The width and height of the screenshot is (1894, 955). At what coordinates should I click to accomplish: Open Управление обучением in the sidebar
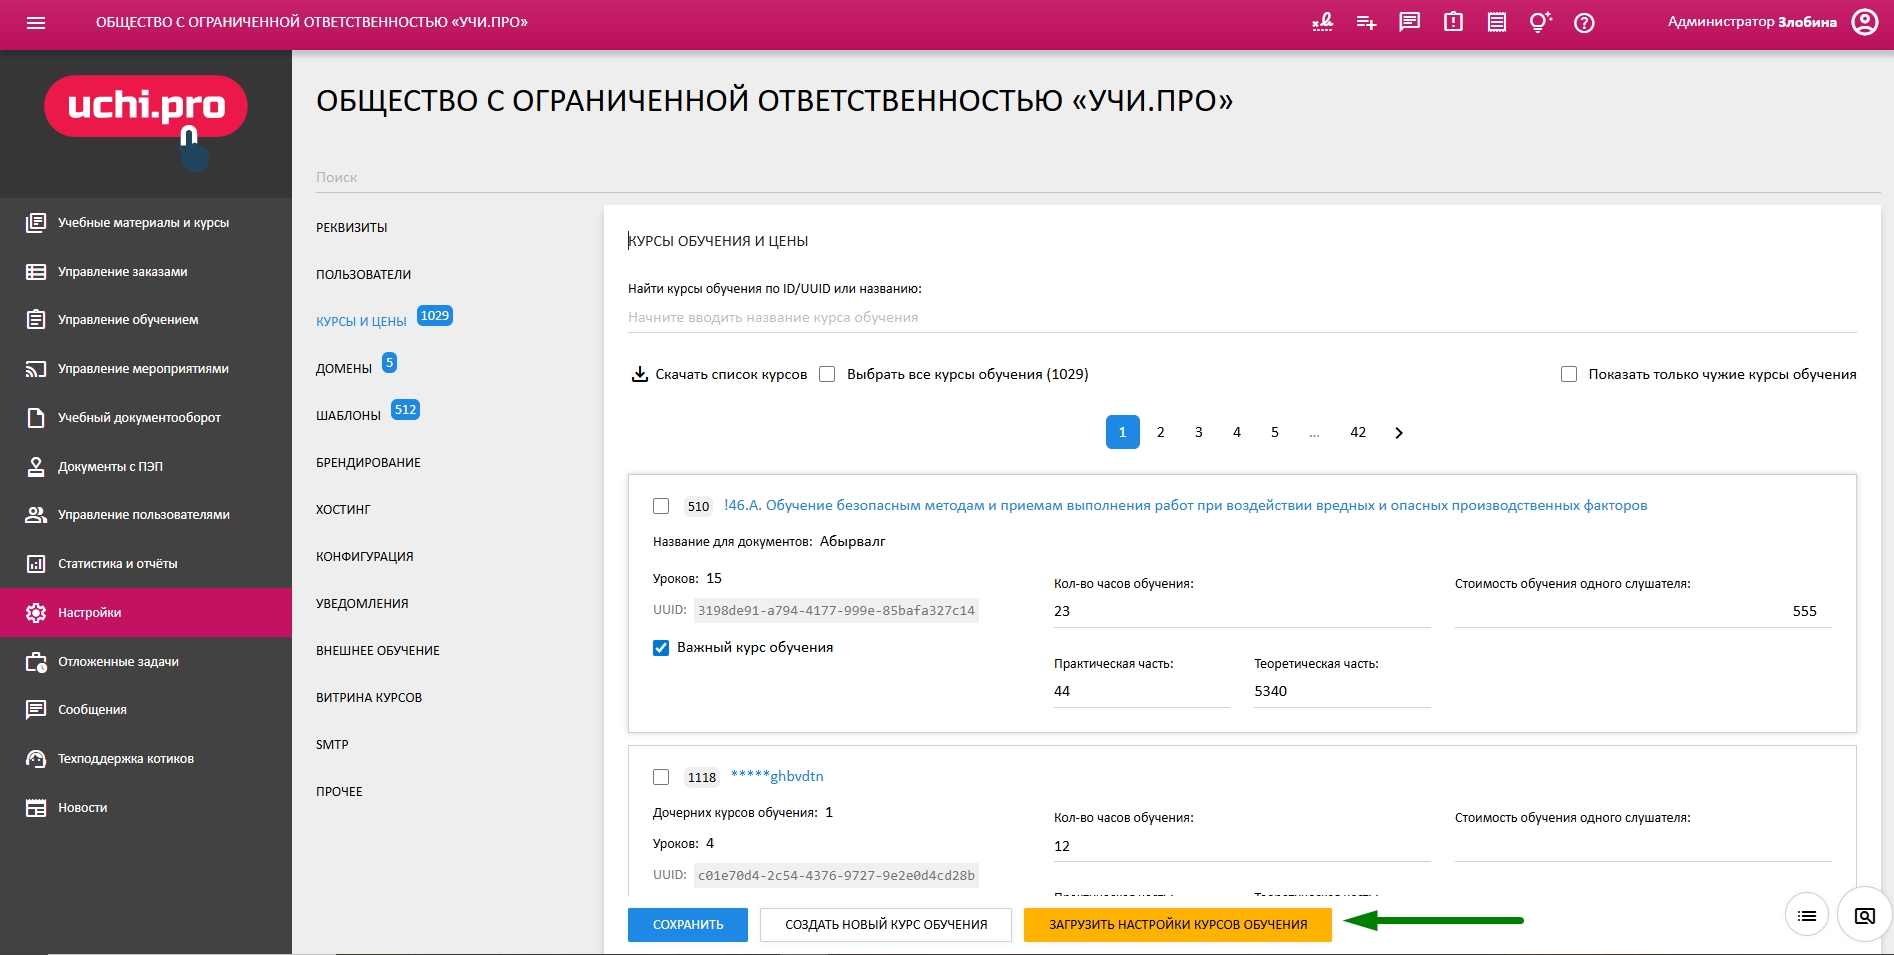[146, 320]
